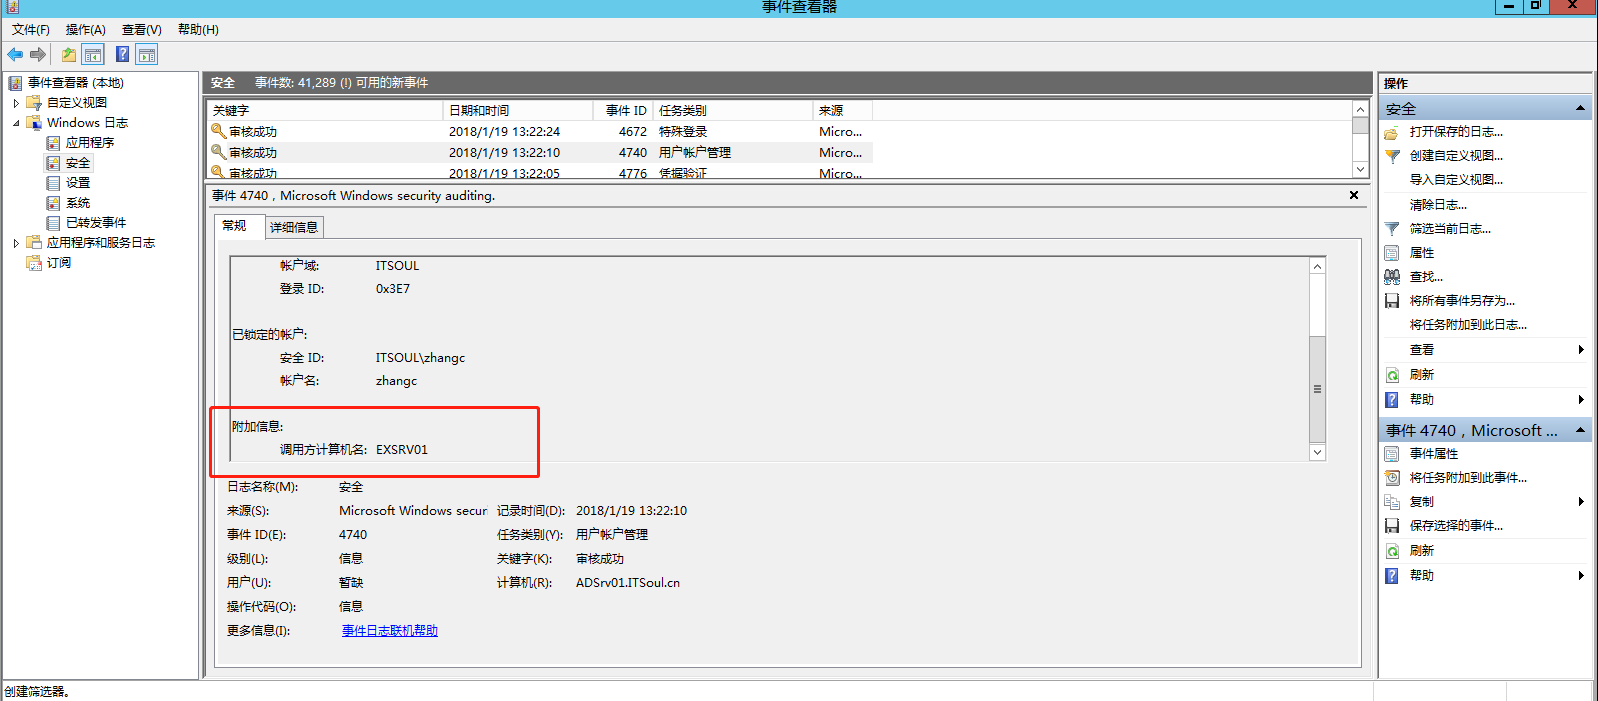Expand 应用程序和服务日志 tree node
Screen dimensions: 1598x701
[16, 243]
